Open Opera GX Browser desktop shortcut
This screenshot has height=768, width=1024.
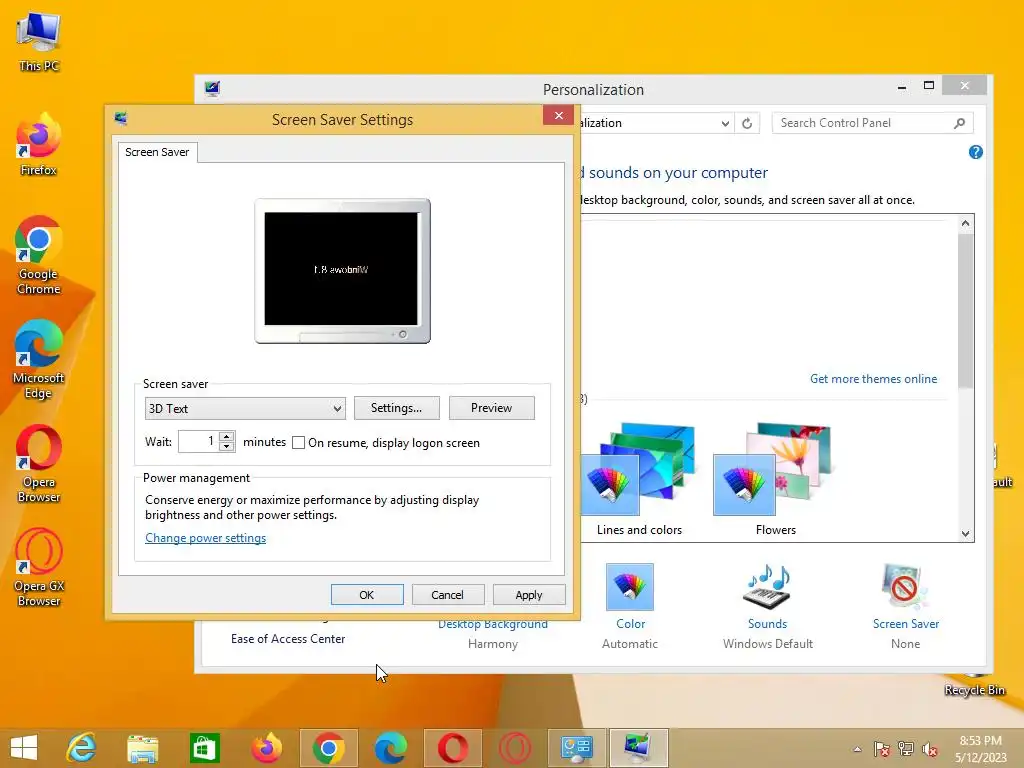(x=39, y=567)
